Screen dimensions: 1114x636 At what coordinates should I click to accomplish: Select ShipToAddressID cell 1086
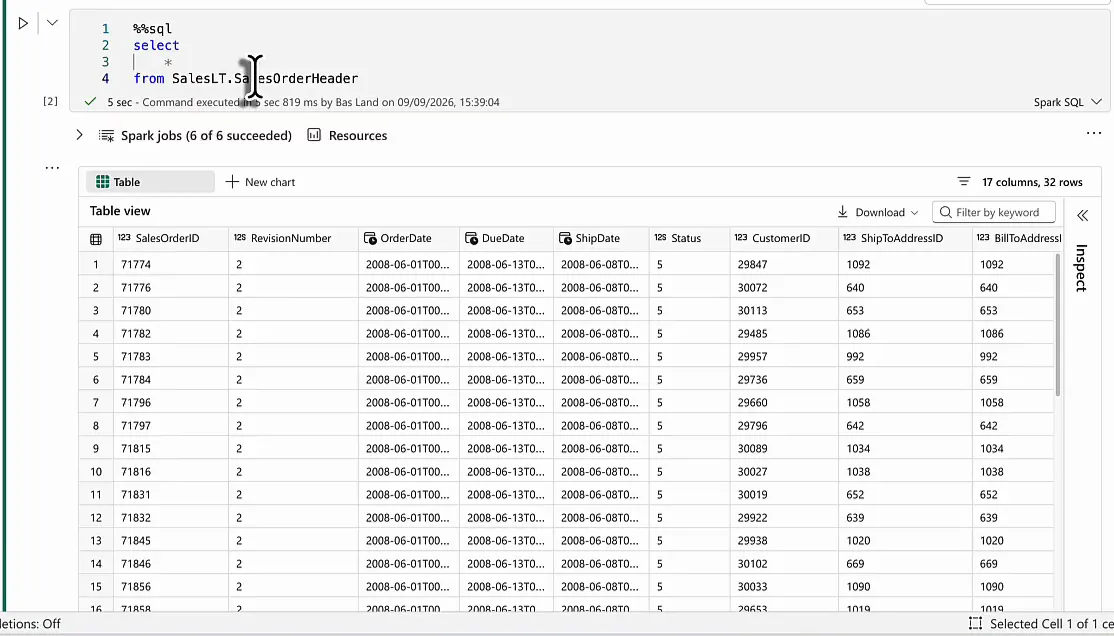point(905,333)
